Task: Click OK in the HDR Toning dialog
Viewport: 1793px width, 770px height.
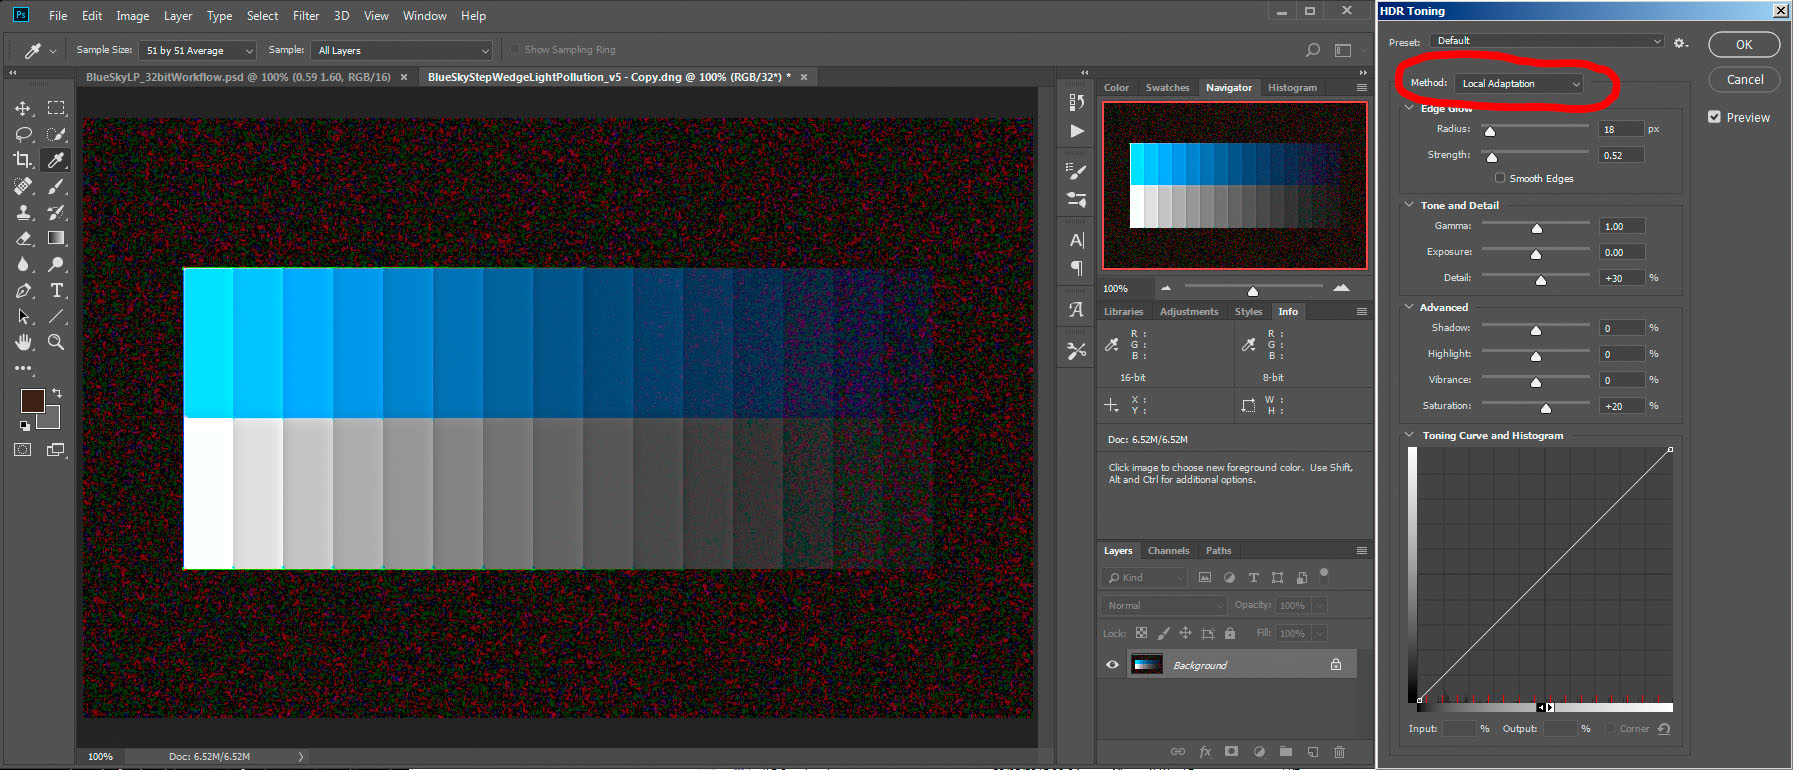Action: (x=1743, y=45)
